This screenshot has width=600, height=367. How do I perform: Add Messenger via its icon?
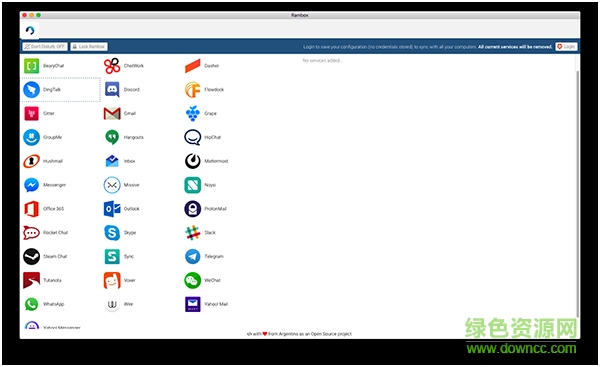point(31,185)
